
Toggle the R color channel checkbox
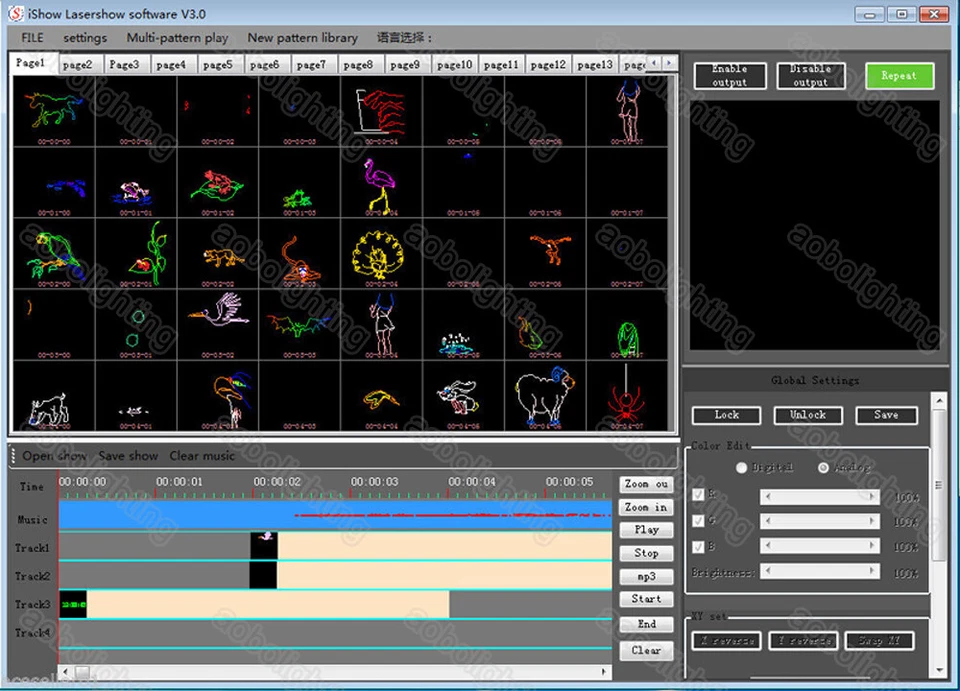pos(695,494)
